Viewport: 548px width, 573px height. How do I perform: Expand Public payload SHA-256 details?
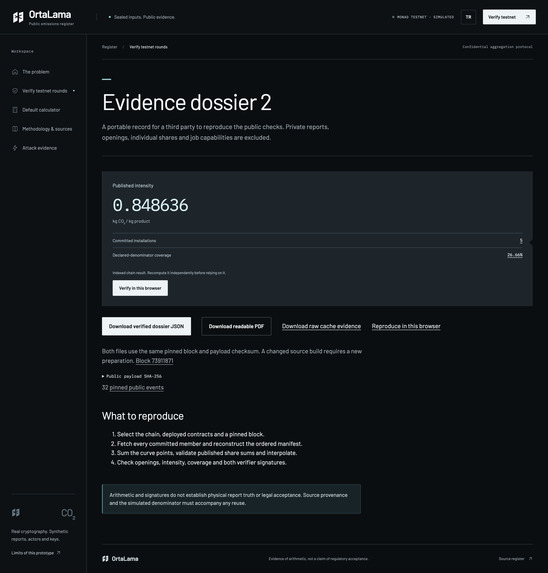(x=132, y=376)
